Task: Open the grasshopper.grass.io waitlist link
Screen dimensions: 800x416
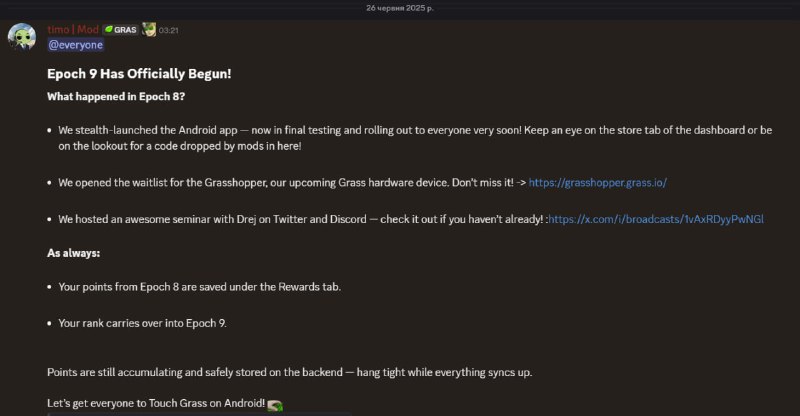Action: (x=597, y=183)
